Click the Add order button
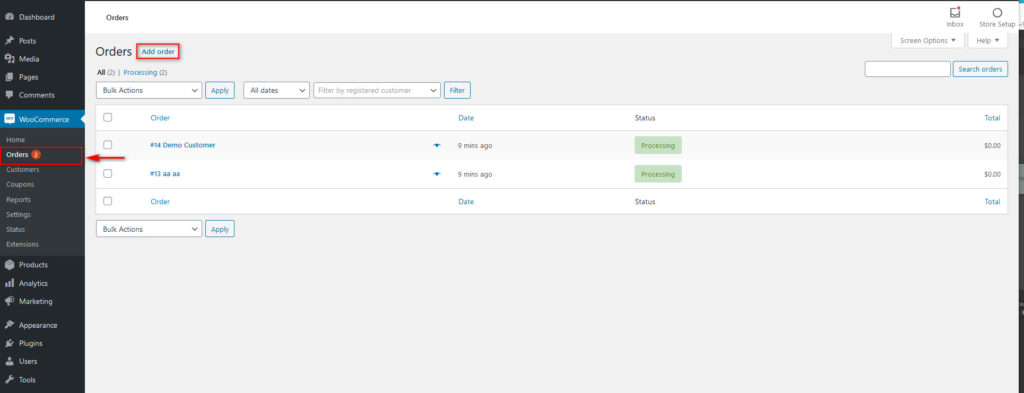Screen dimensions: 1024x393 [158, 51]
